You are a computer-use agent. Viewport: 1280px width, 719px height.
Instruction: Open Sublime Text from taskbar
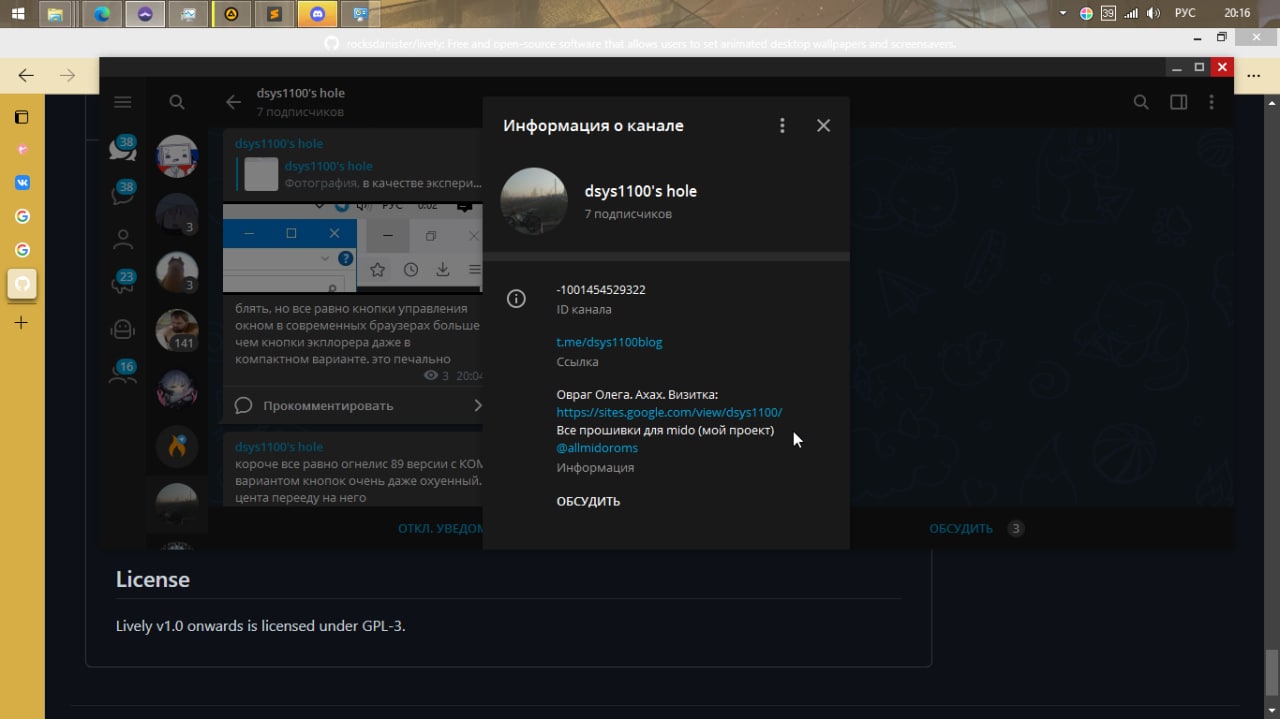coord(274,14)
